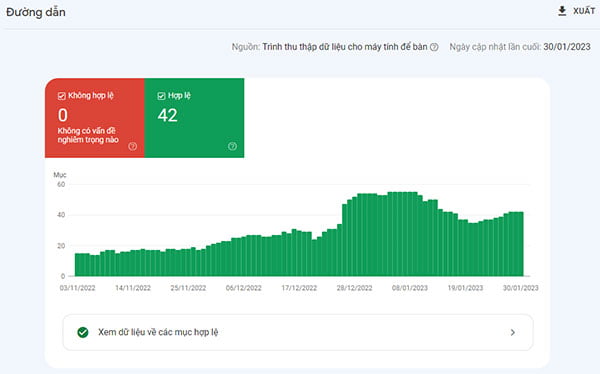Click chart bar above date 17/12/2022
This screenshot has height=374, width=600.
(299, 253)
